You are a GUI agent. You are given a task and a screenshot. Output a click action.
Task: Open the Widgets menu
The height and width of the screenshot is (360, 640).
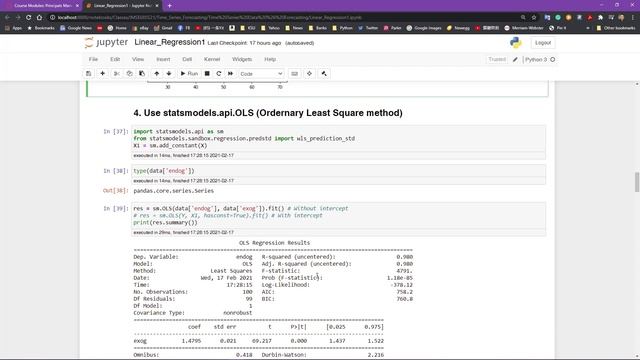tap(242, 59)
